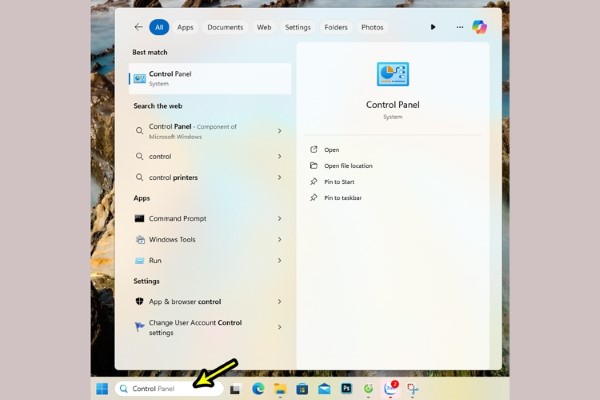Click the Run app icon
This screenshot has width=600, height=400.
(140, 261)
